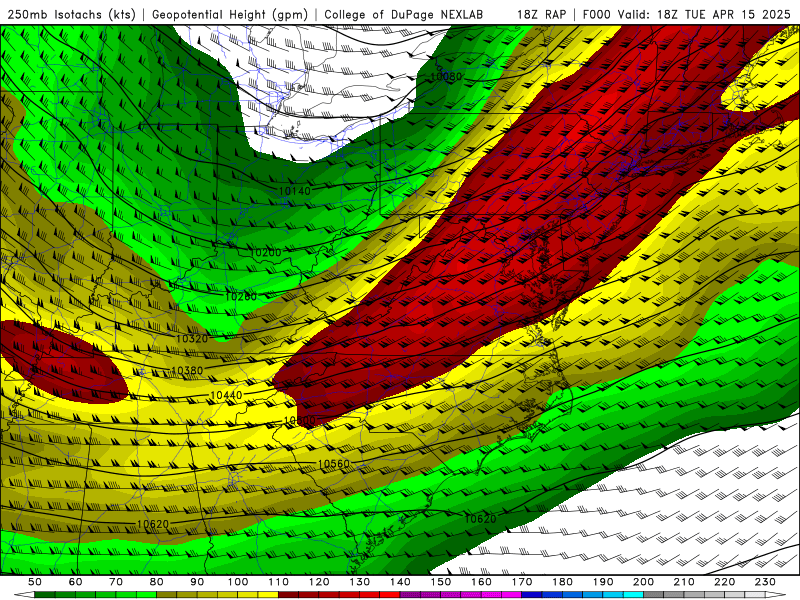Click the 10200 height contour label
The height and width of the screenshot is (600, 800).
(266, 252)
